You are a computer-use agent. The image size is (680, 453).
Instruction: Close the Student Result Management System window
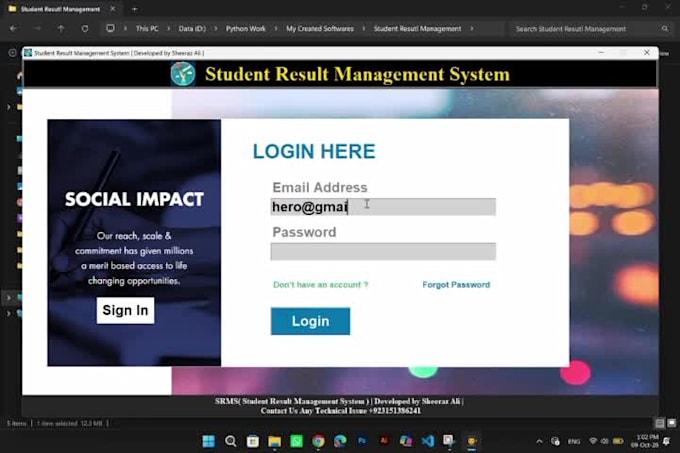point(647,52)
